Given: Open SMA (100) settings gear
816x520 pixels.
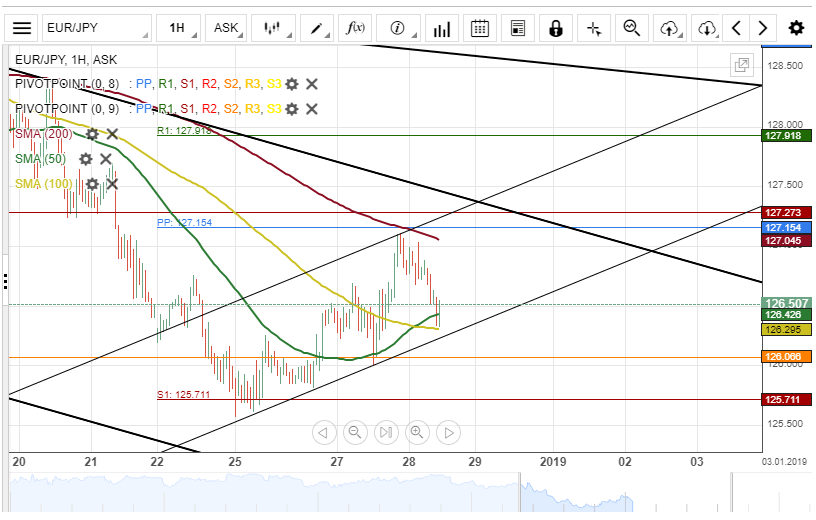Looking at the screenshot, I should (x=92, y=184).
